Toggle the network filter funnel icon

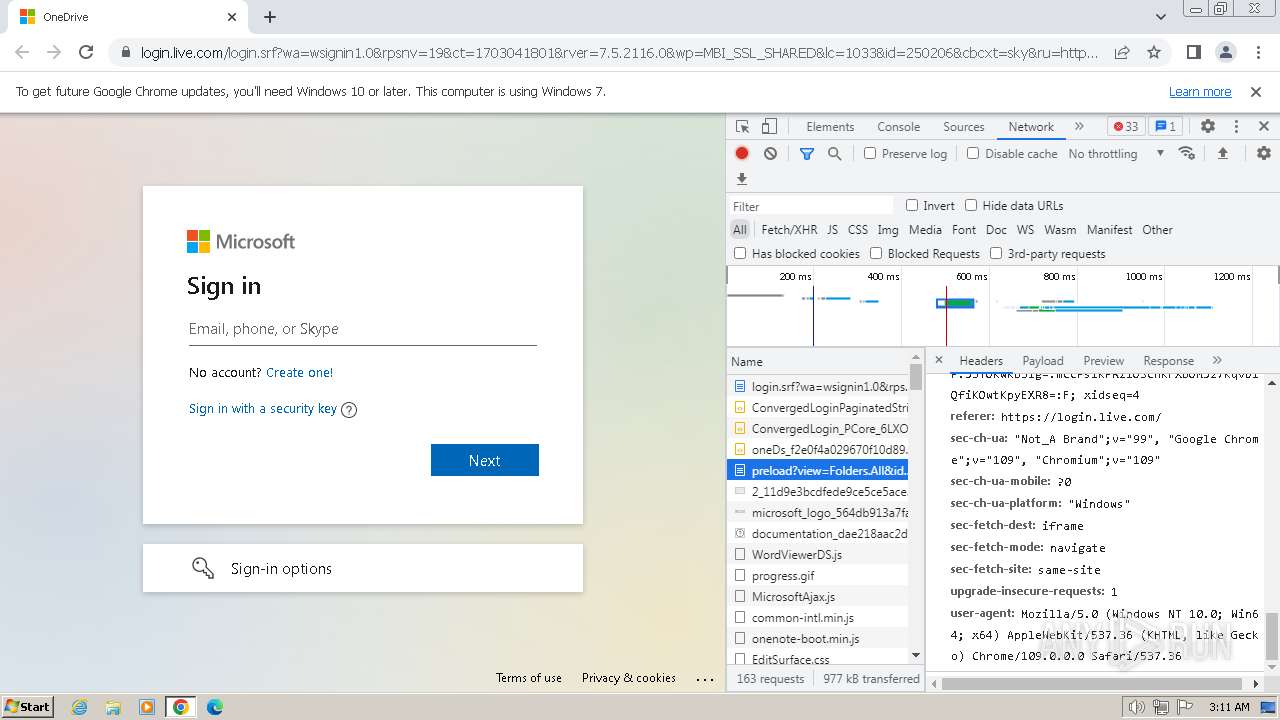tap(807, 153)
